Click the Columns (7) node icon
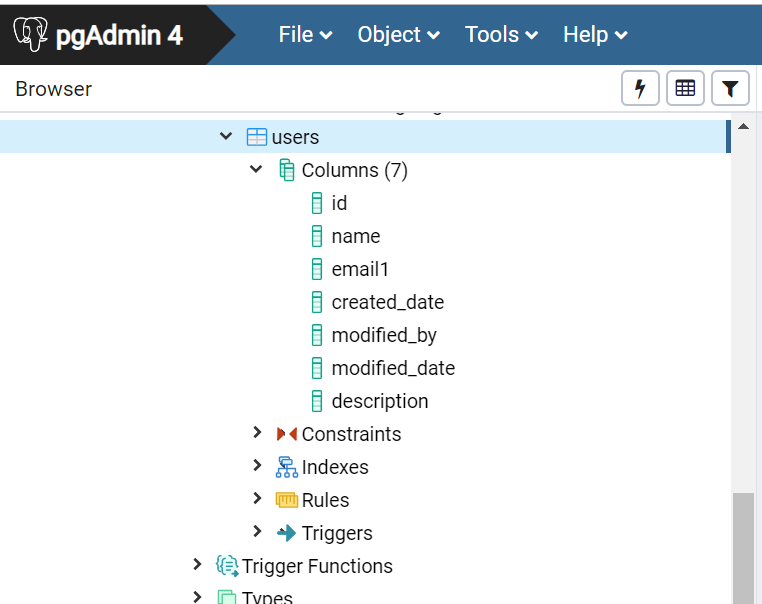The height and width of the screenshot is (604, 762). pos(286,170)
